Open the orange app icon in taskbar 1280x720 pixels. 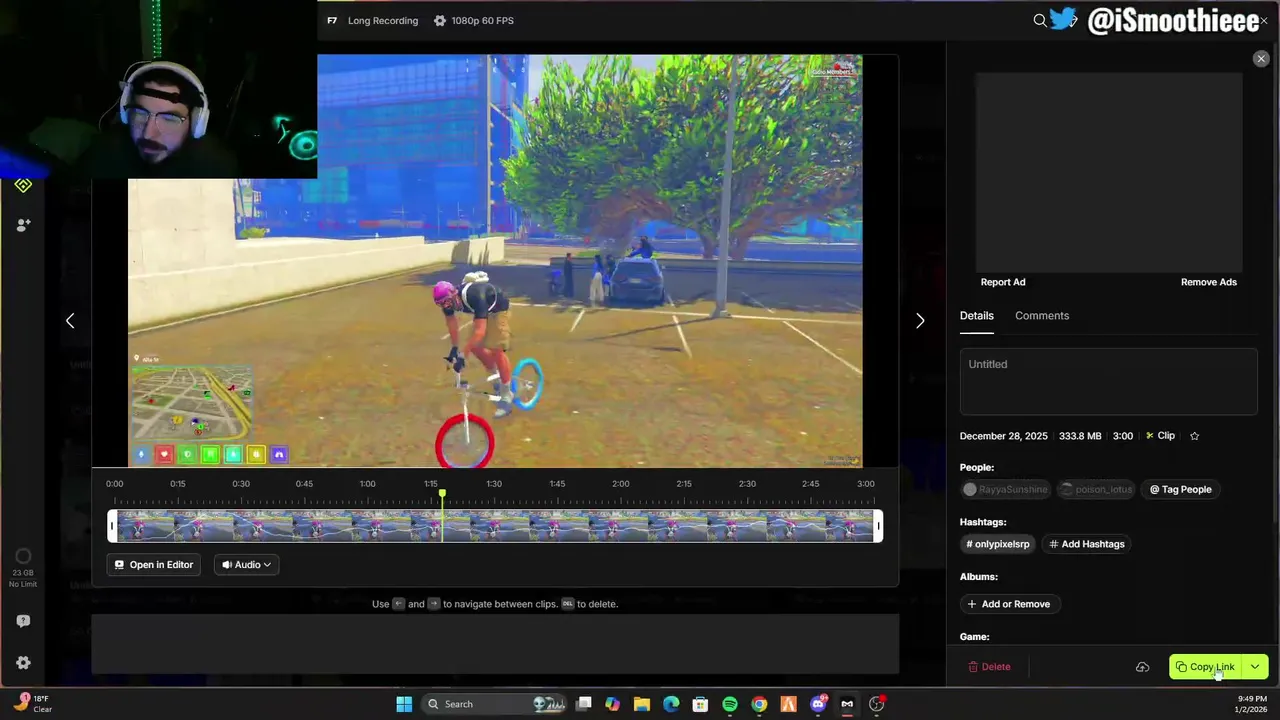[x=788, y=704]
